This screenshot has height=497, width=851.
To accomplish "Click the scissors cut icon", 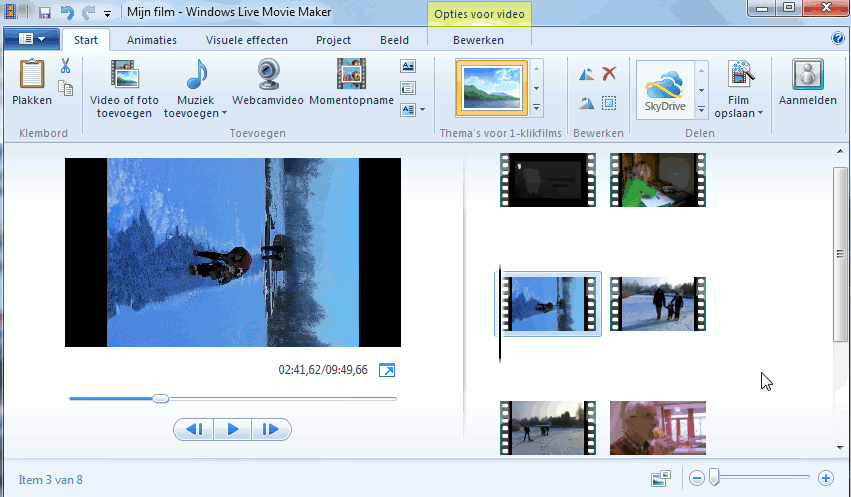I will (x=66, y=66).
